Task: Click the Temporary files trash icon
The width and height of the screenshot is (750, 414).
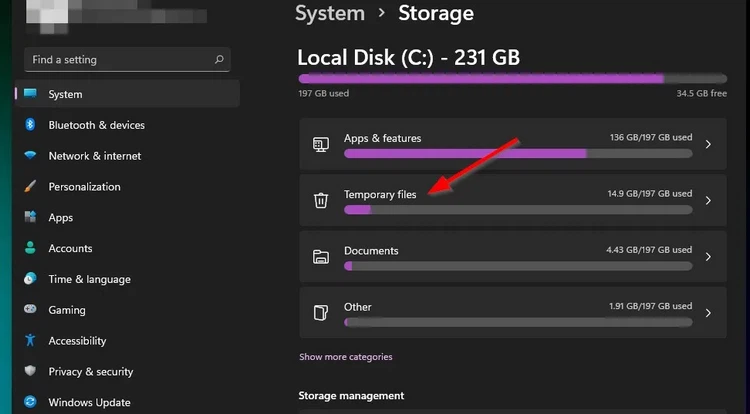Action: (321, 200)
